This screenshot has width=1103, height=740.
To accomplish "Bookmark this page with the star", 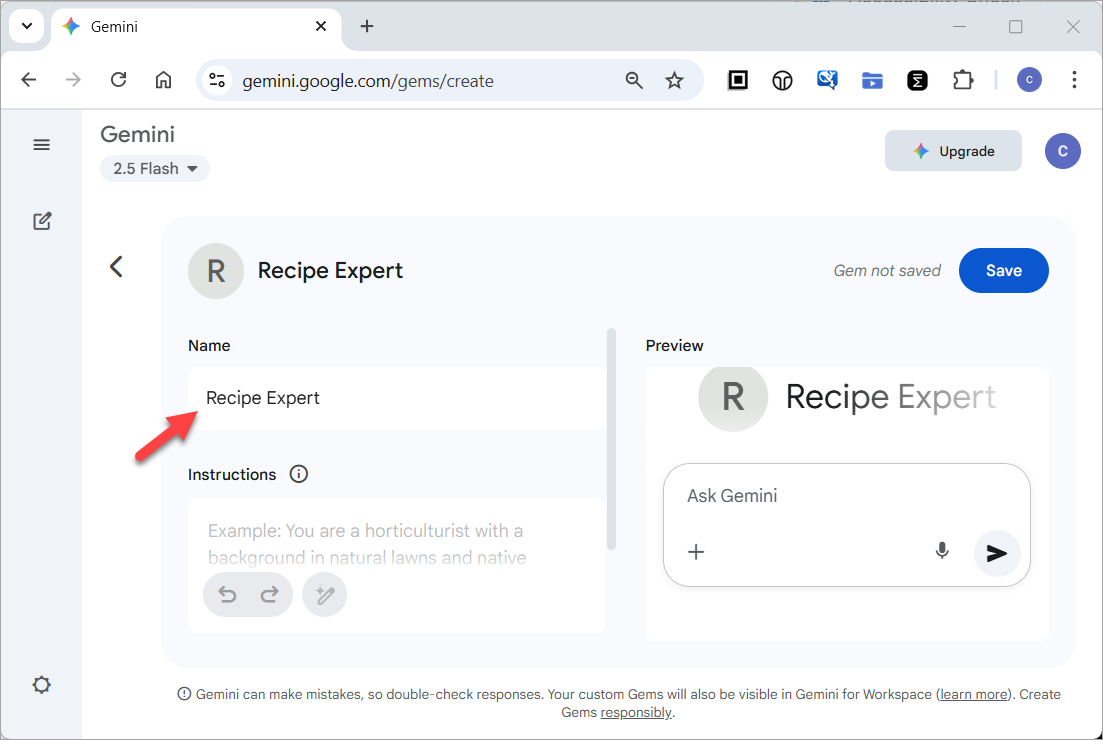I will (674, 80).
